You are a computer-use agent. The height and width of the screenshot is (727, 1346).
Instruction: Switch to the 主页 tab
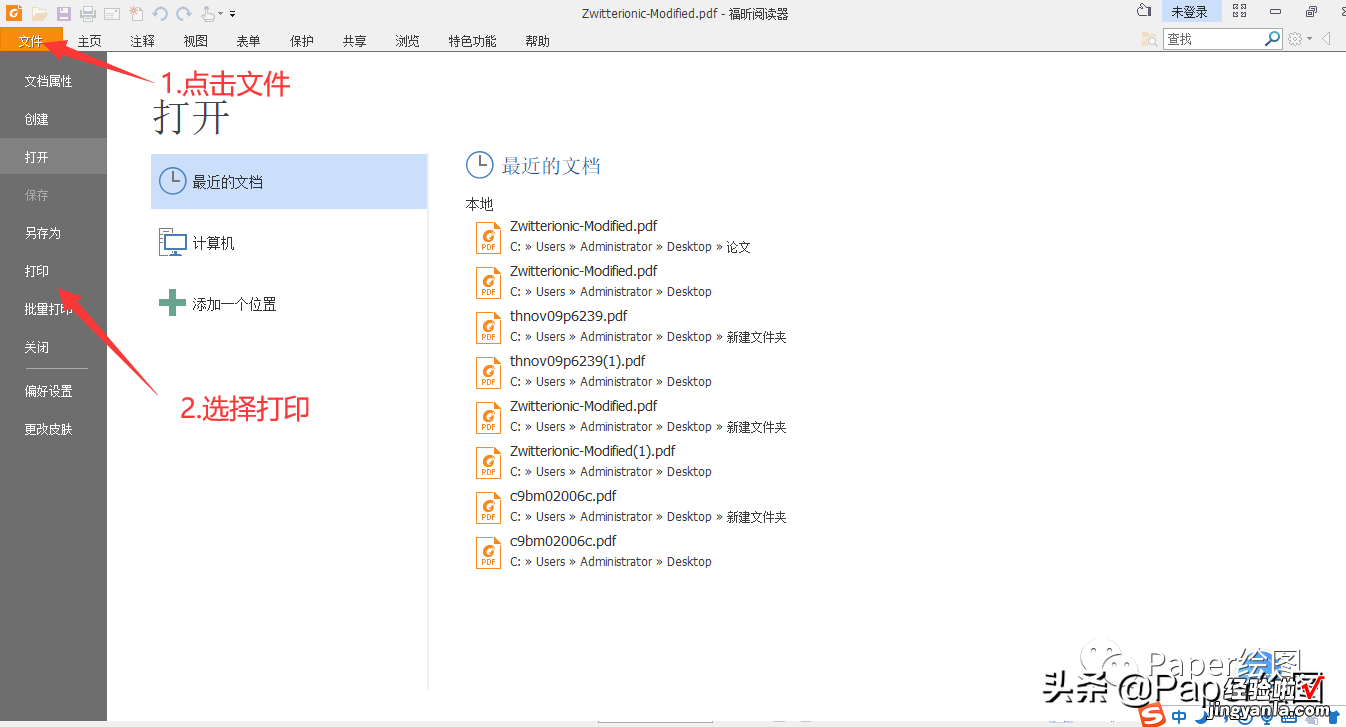pyautogui.click(x=90, y=41)
